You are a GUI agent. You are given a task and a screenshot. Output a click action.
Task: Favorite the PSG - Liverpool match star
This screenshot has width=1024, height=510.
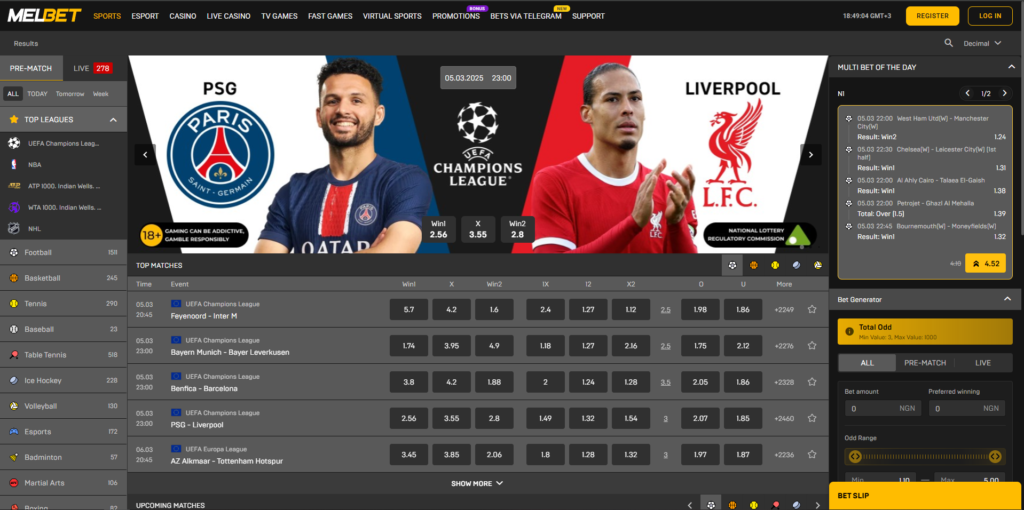pyautogui.click(x=812, y=418)
